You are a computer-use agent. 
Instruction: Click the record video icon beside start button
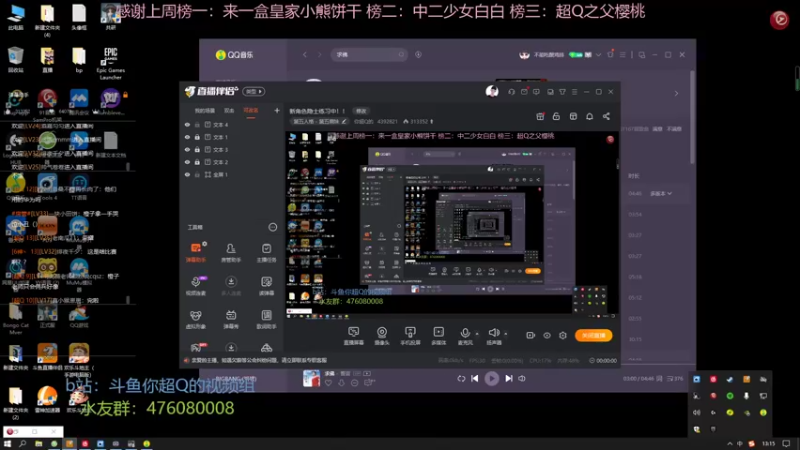tap(531, 335)
